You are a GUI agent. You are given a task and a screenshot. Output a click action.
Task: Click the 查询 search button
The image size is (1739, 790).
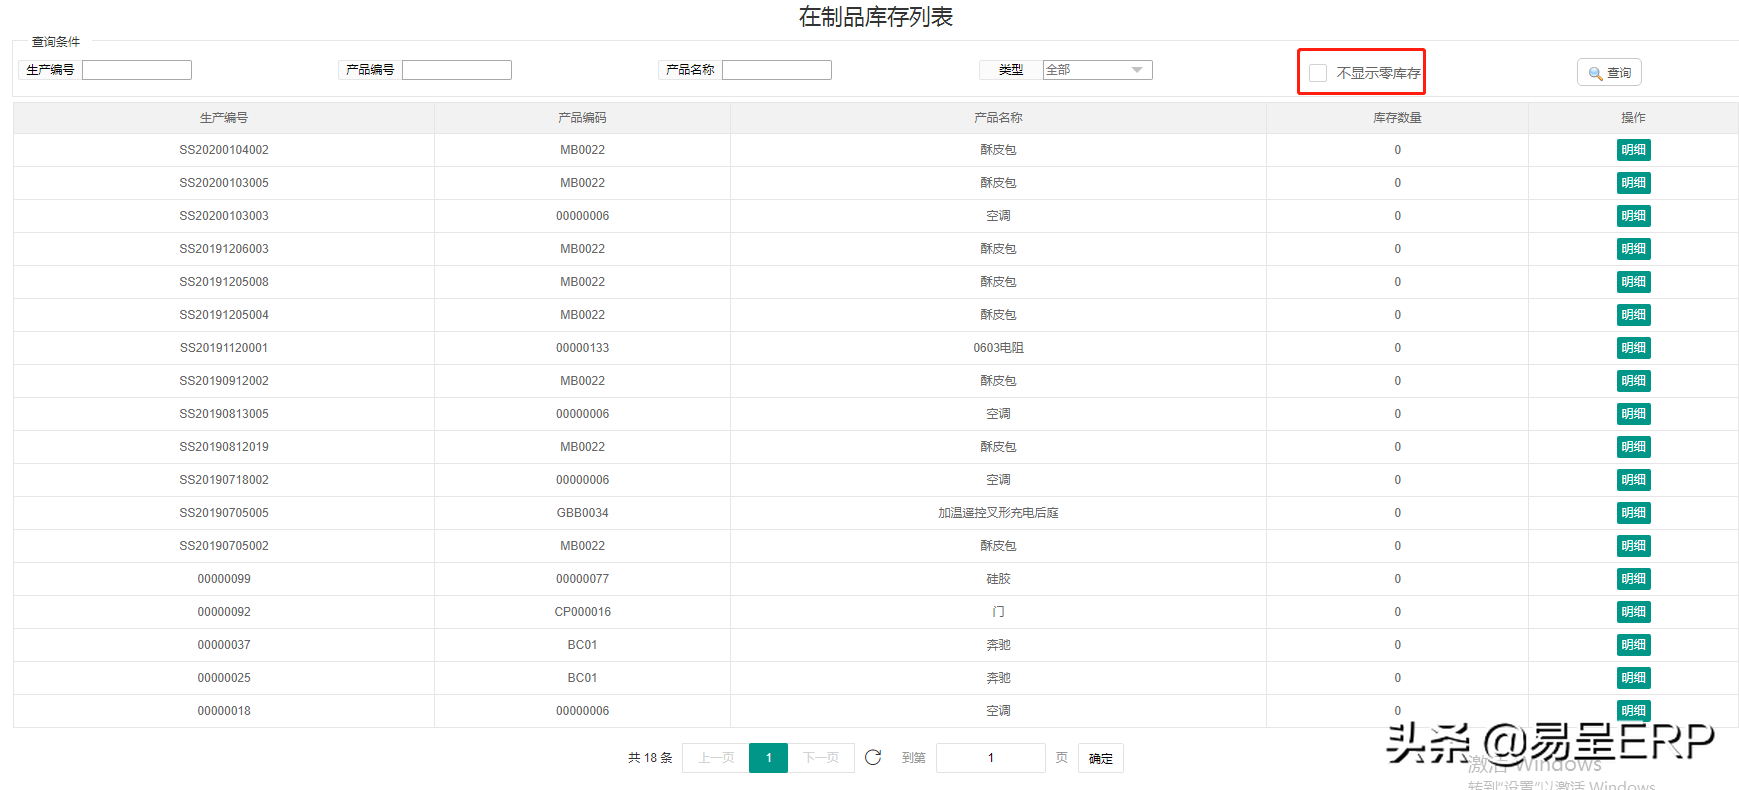[1609, 73]
